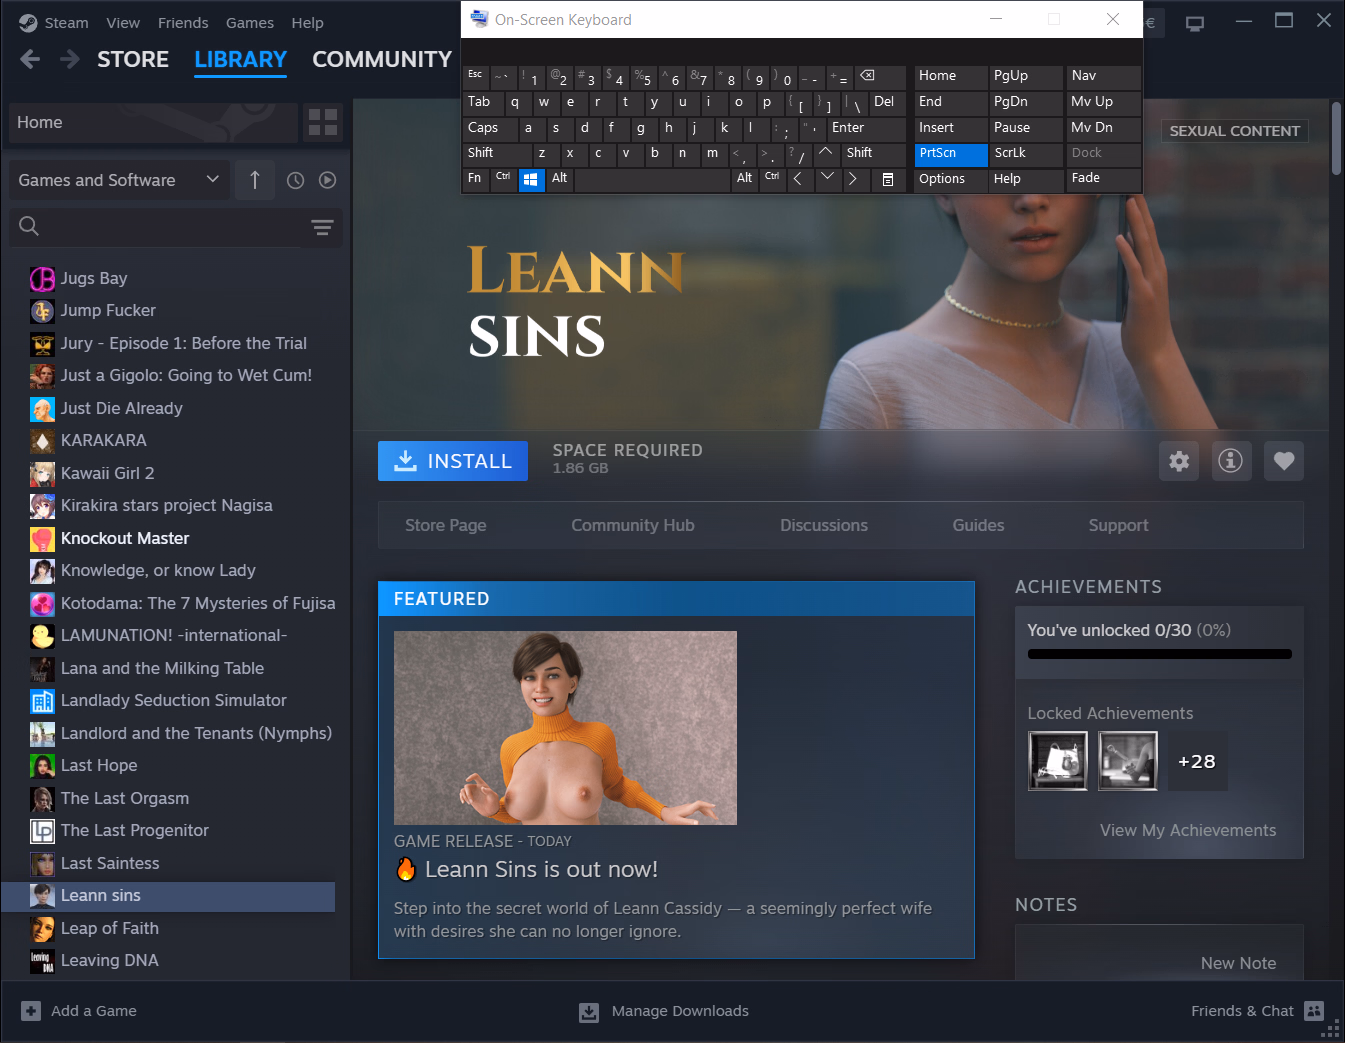
Task: Go back with the Steam back arrow
Action: point(30,60)
